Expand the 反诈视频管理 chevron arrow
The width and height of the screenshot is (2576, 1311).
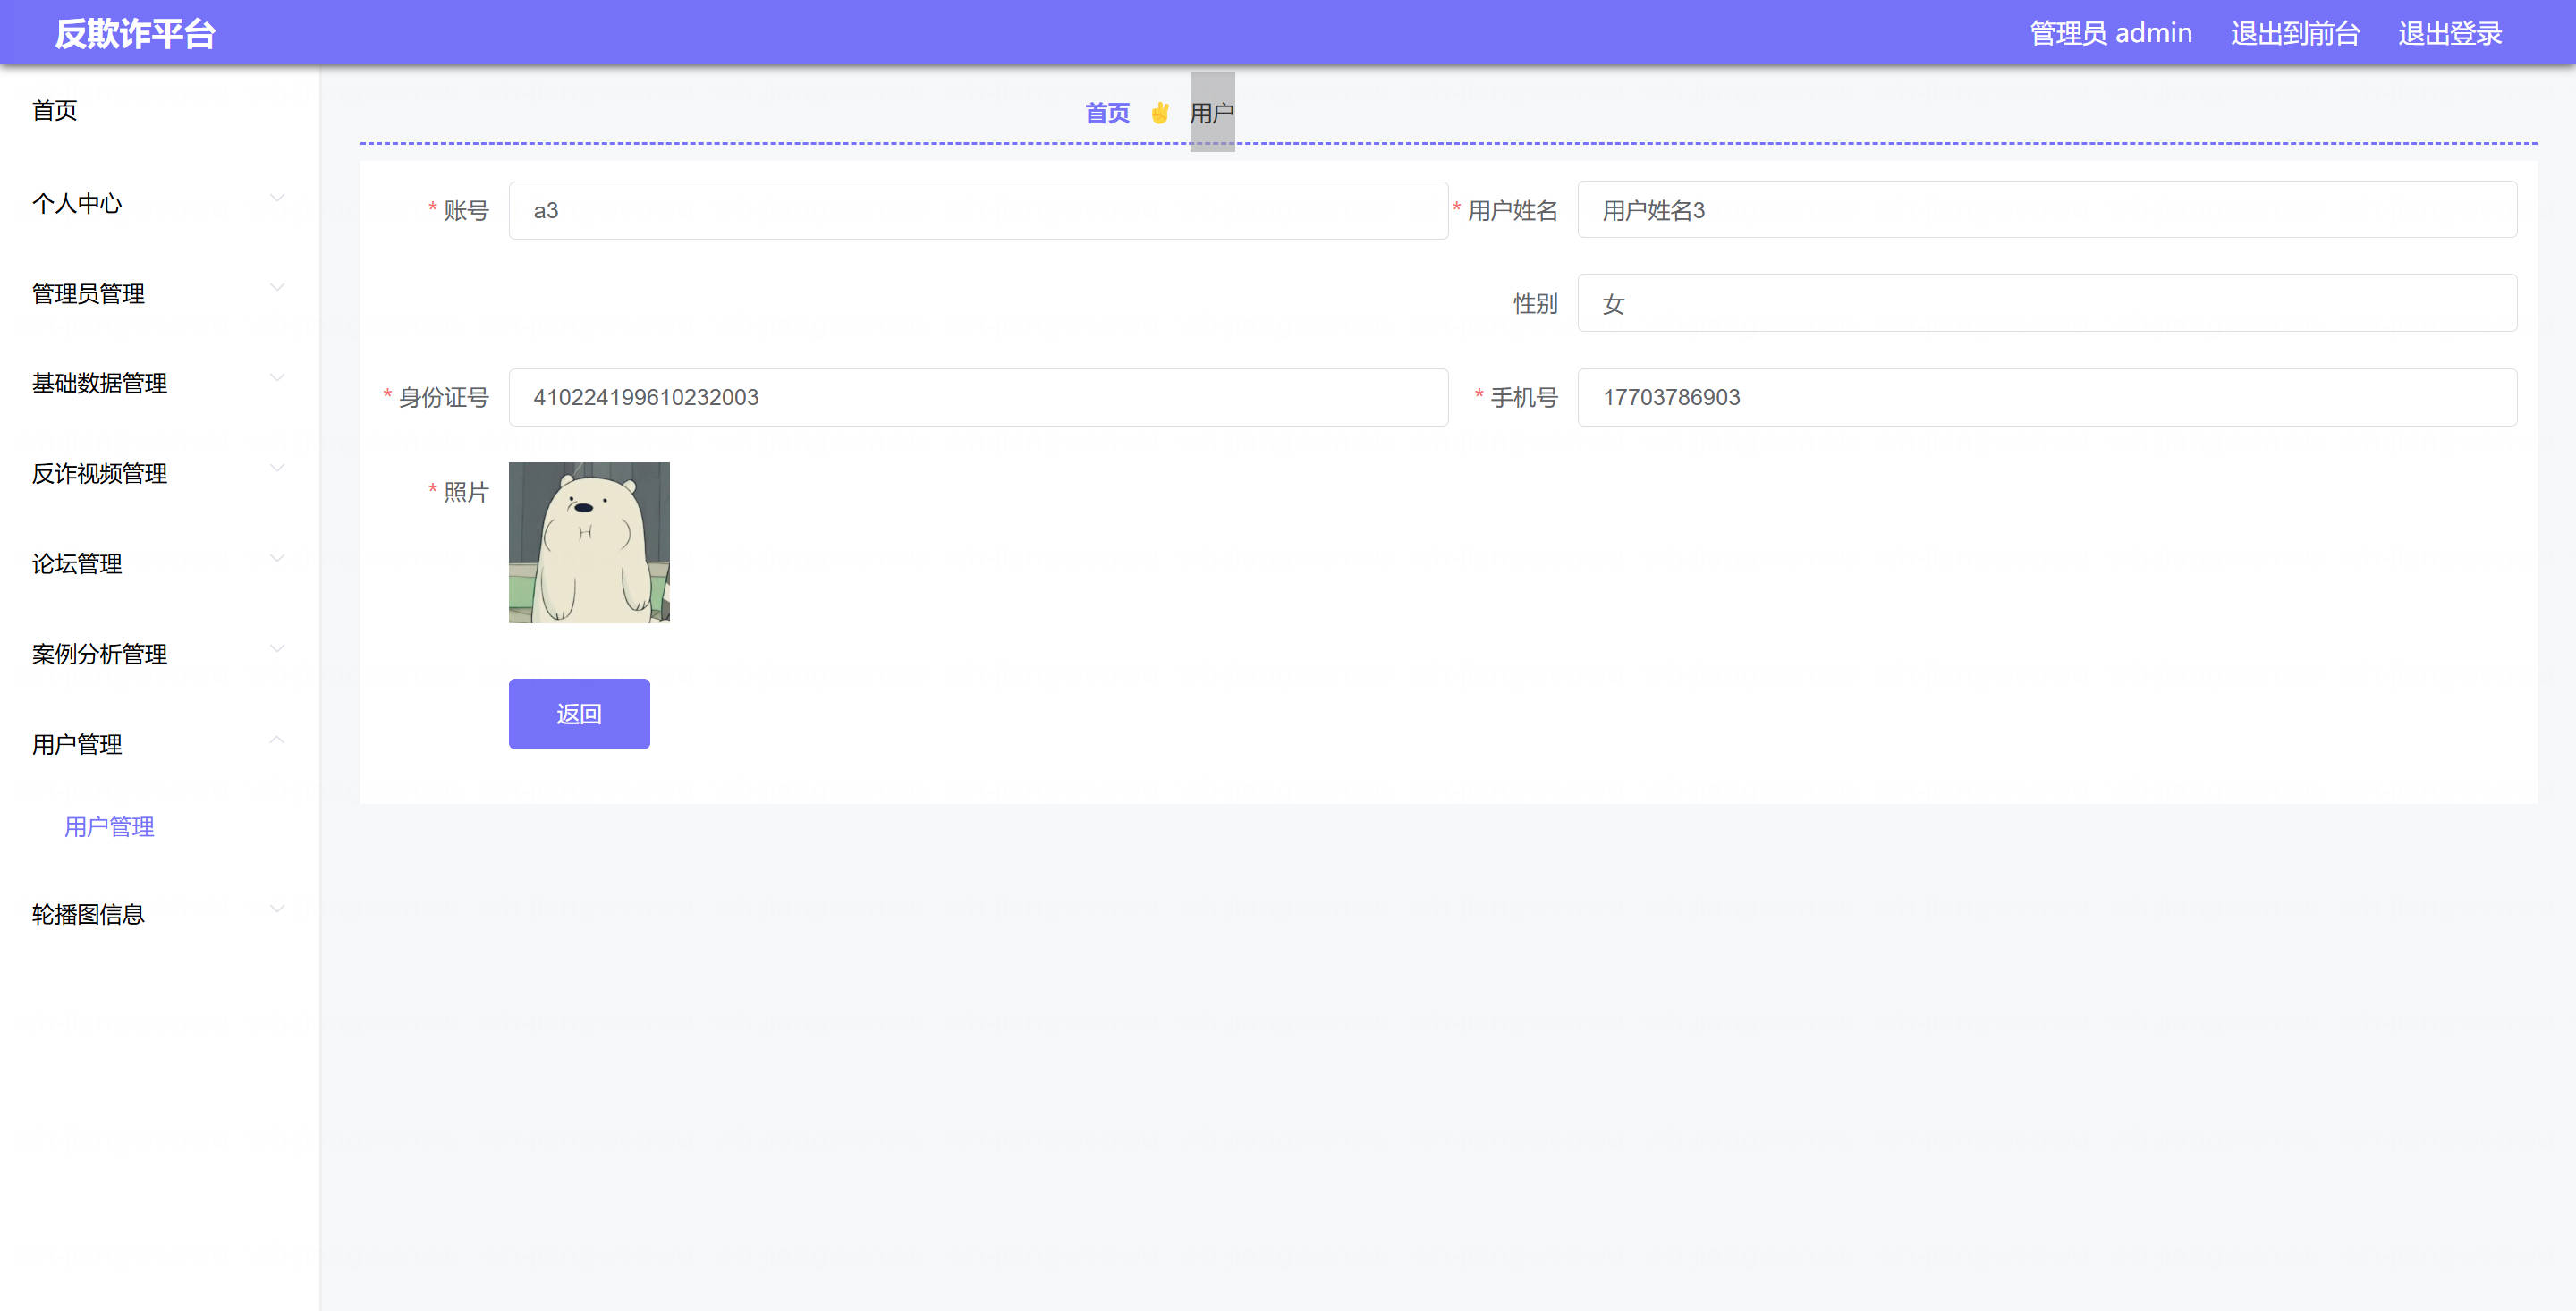pyautogui.click(x=277, y=468)
